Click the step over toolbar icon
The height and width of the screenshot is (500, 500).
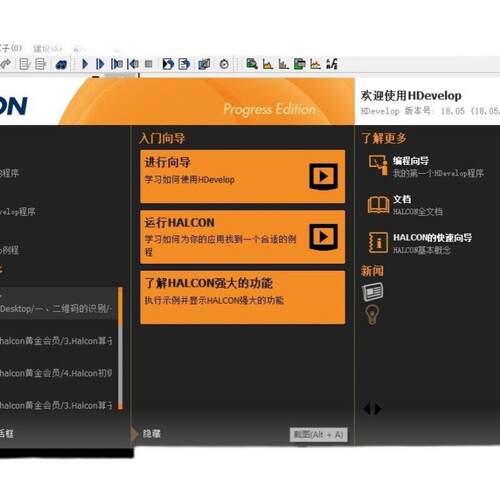(100, 64)
